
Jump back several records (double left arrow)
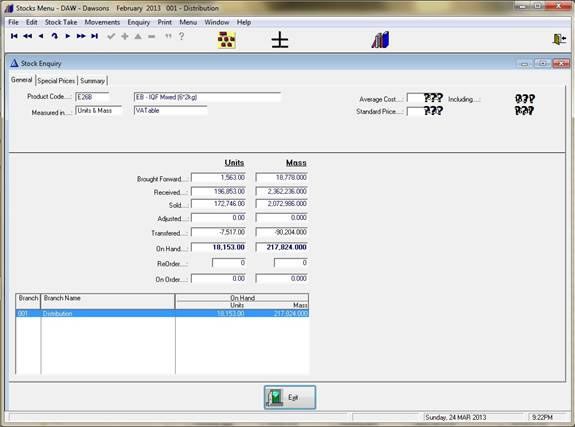pos(28,36)
